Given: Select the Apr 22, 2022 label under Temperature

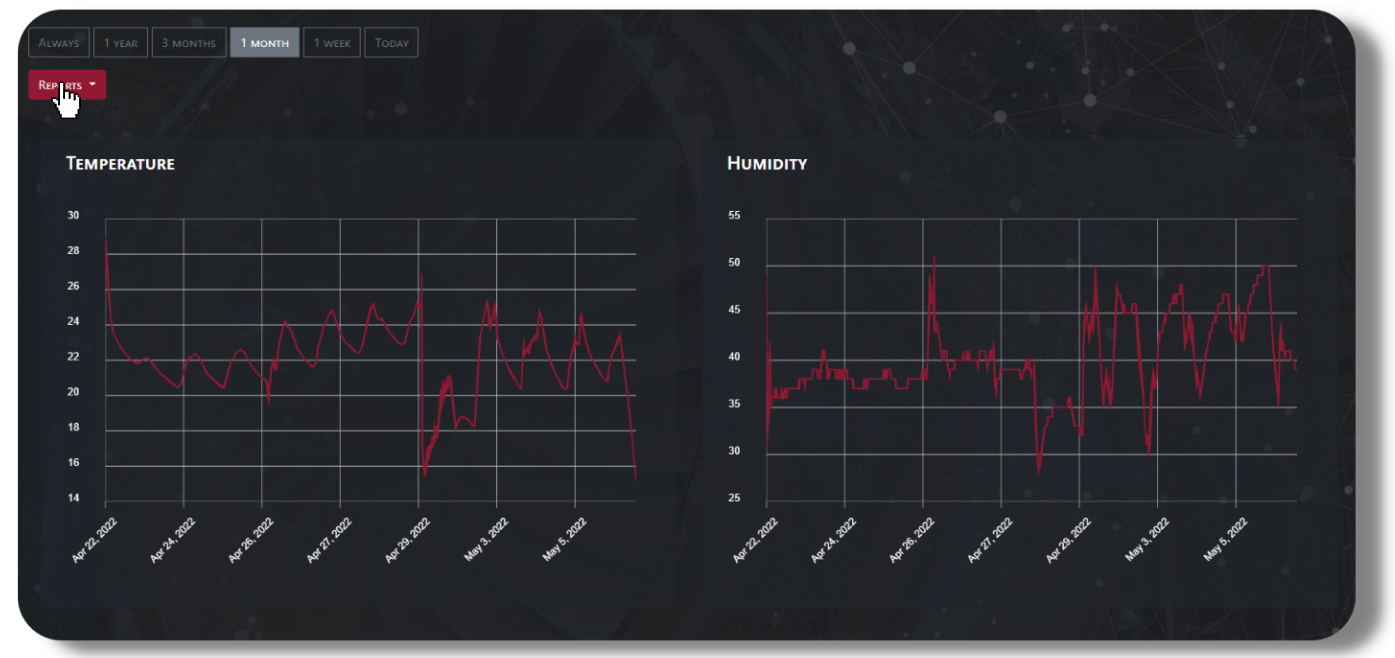Looking at the screenshot, I should [x=94, y=540].
